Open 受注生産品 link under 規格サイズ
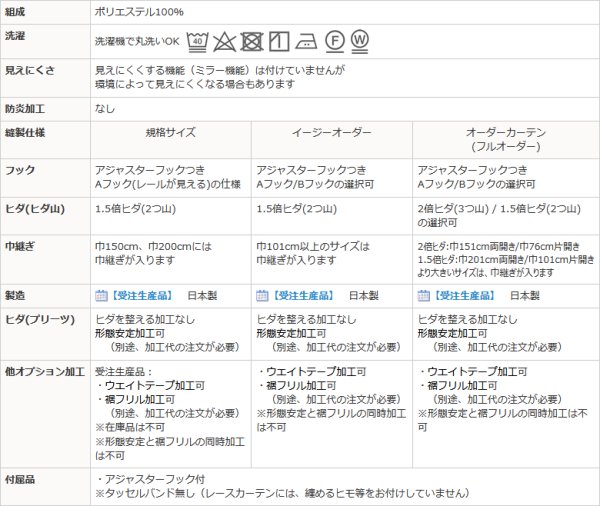Viewport: 600px width, 506px height. coord(142,296)
